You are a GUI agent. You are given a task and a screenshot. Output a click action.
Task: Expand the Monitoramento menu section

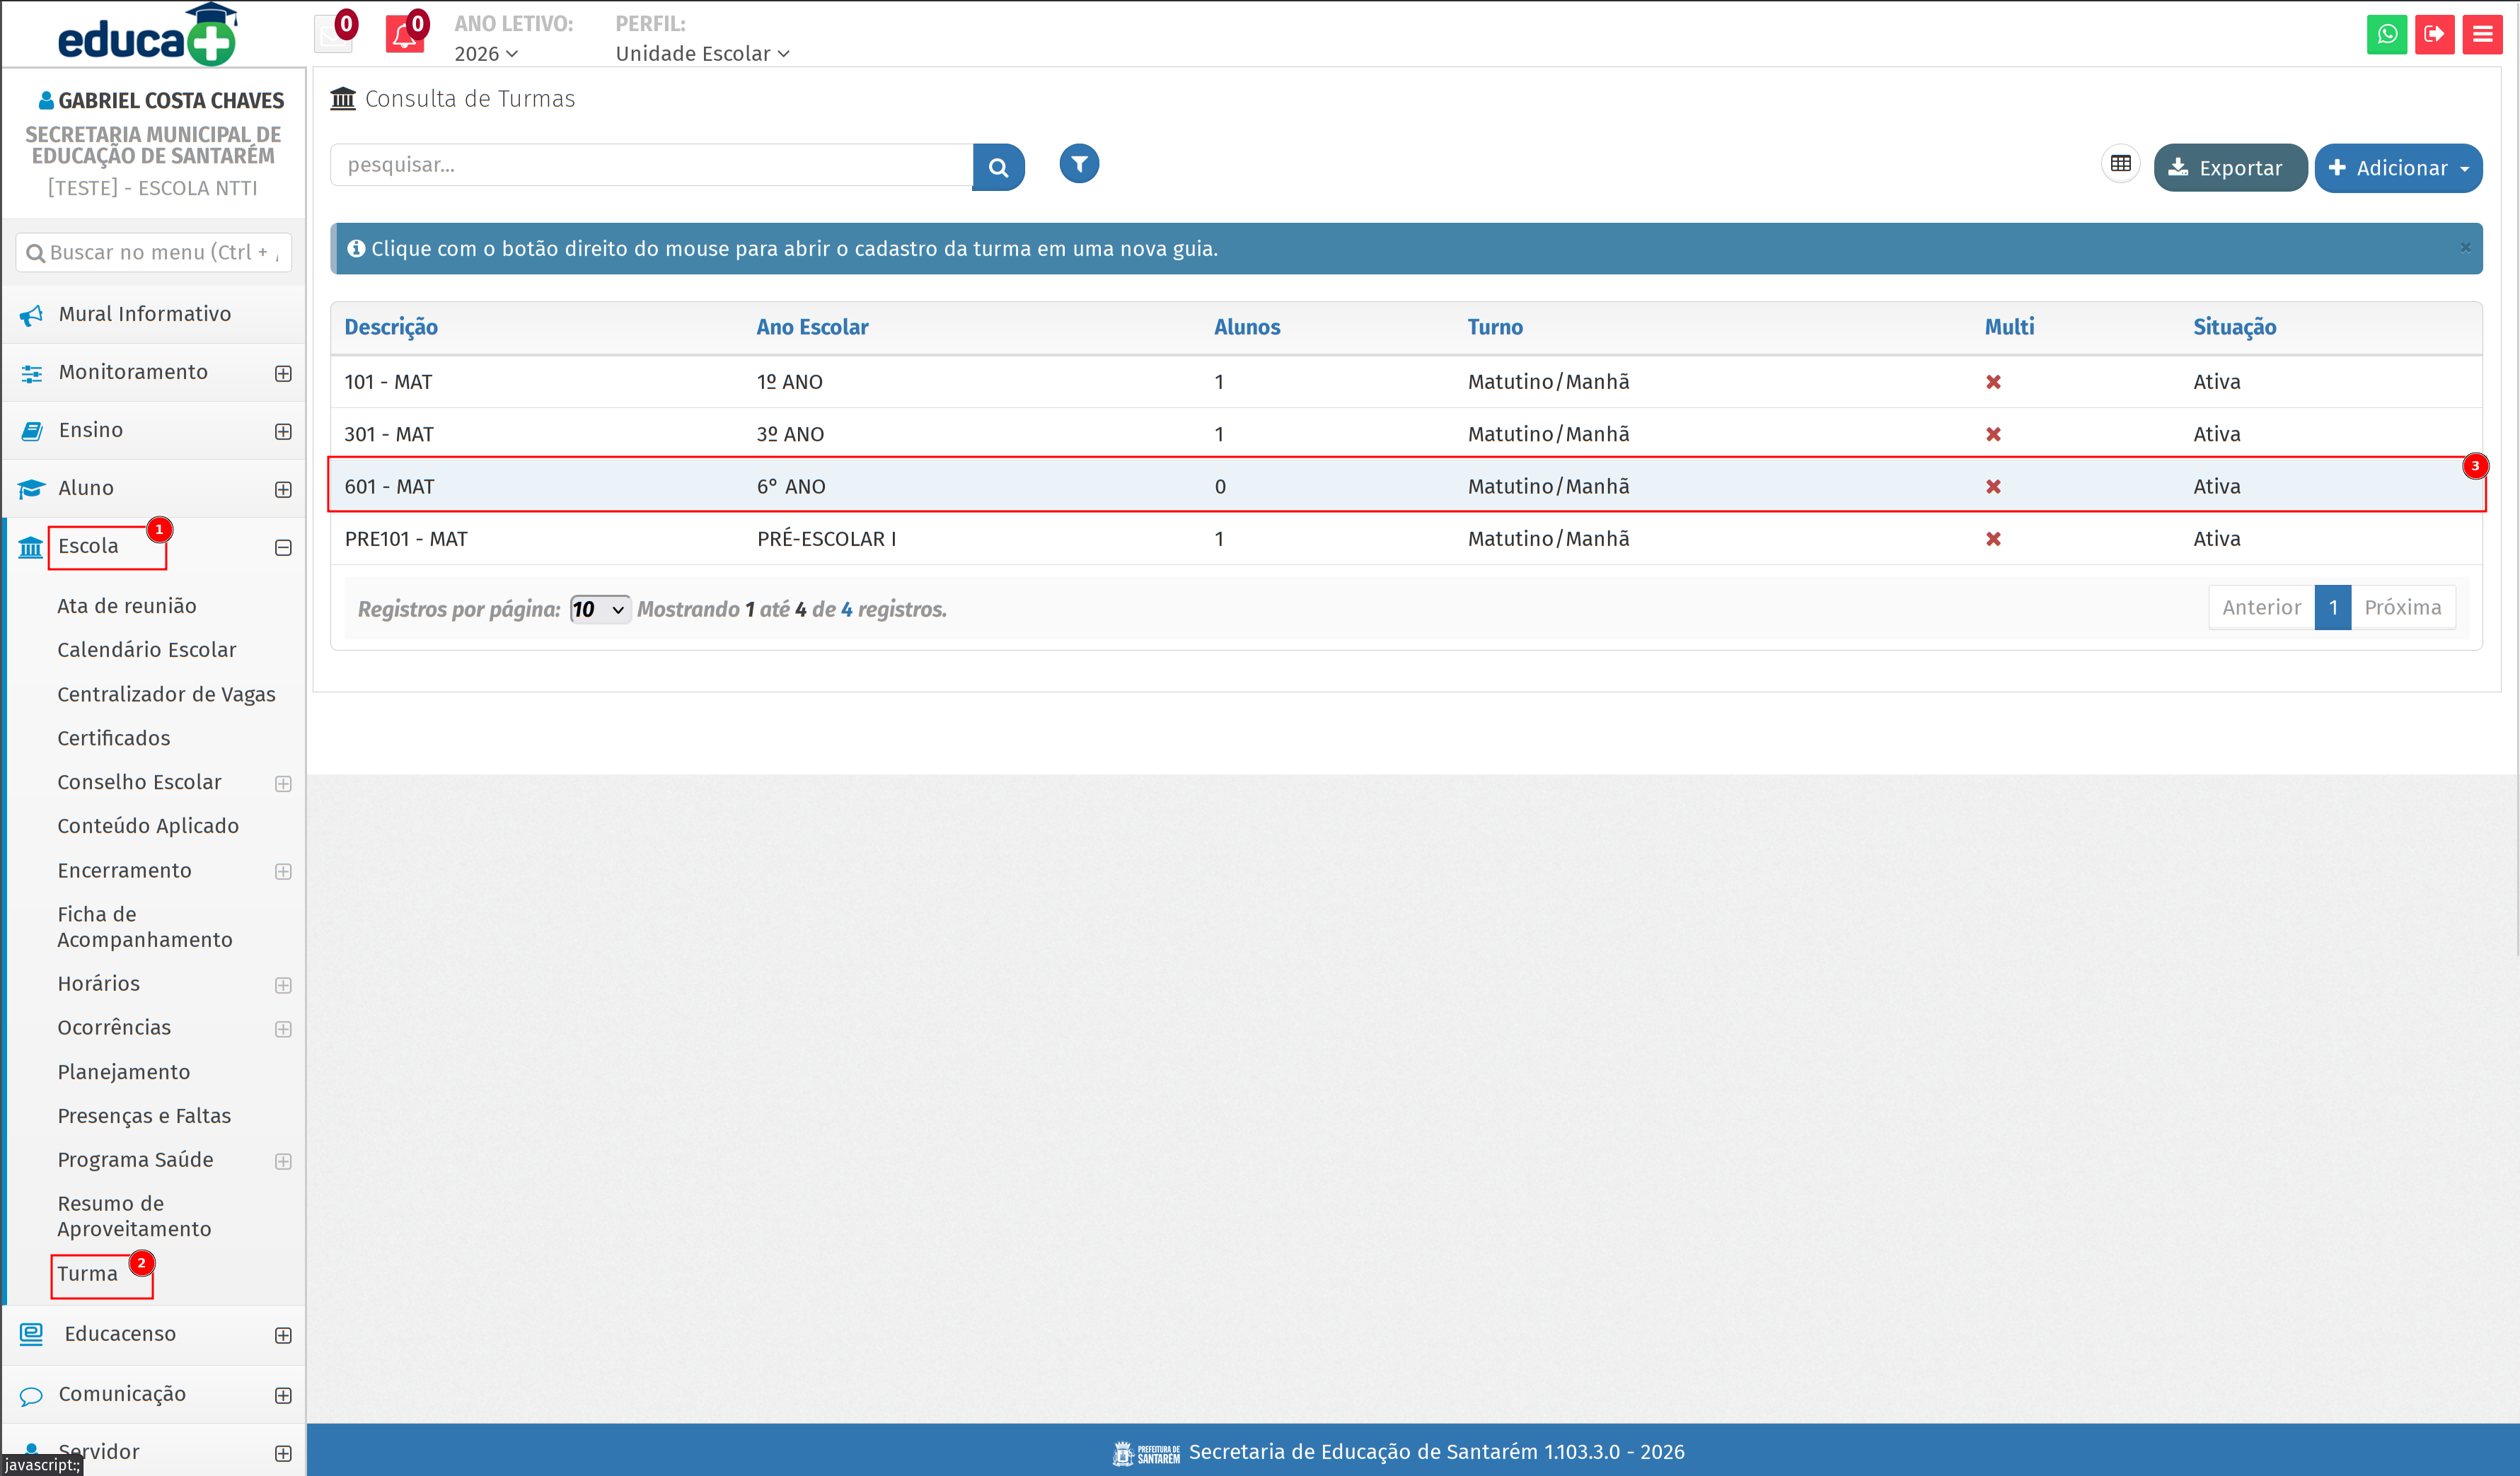(283, 373)
